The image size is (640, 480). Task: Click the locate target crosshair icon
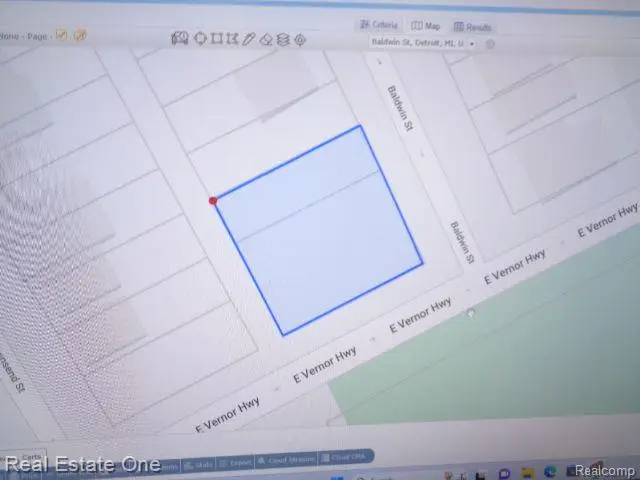click(300, 40)
